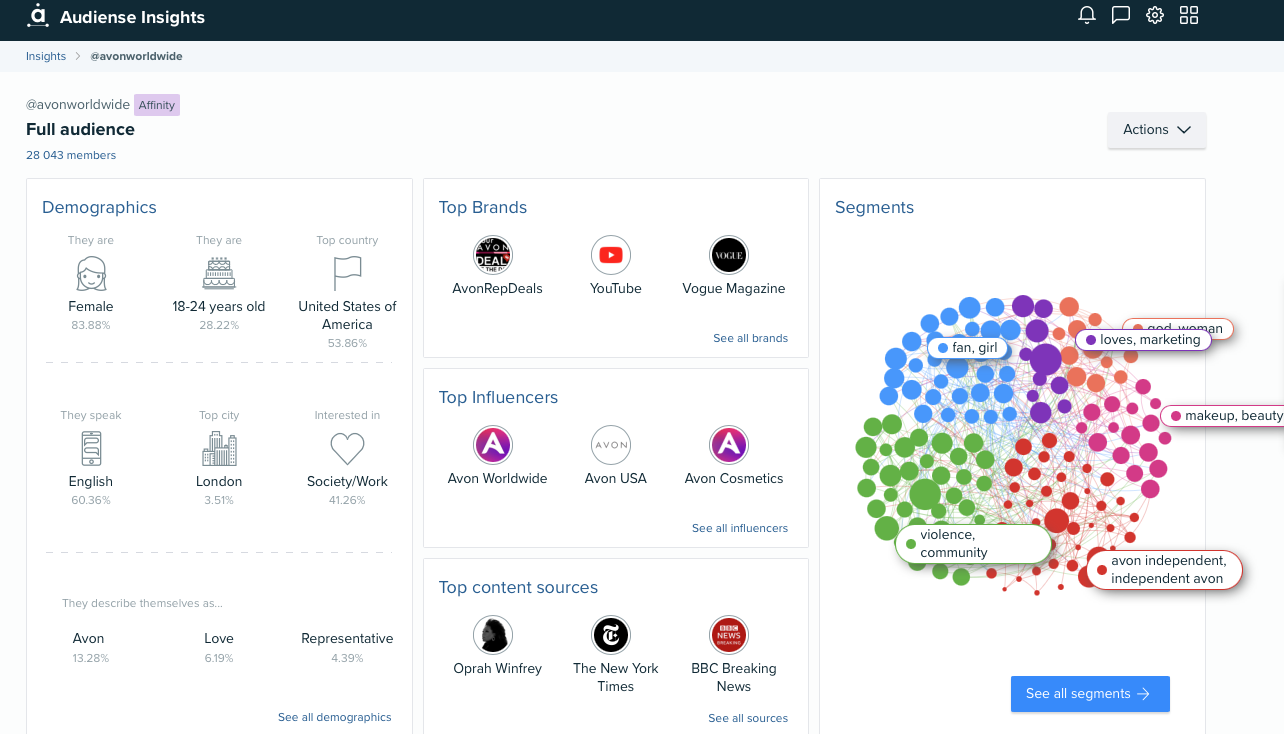1284x734 pixels.
Task: Click the Affinity badge next to @avonworldwide
Action: (x=156, y=105)
